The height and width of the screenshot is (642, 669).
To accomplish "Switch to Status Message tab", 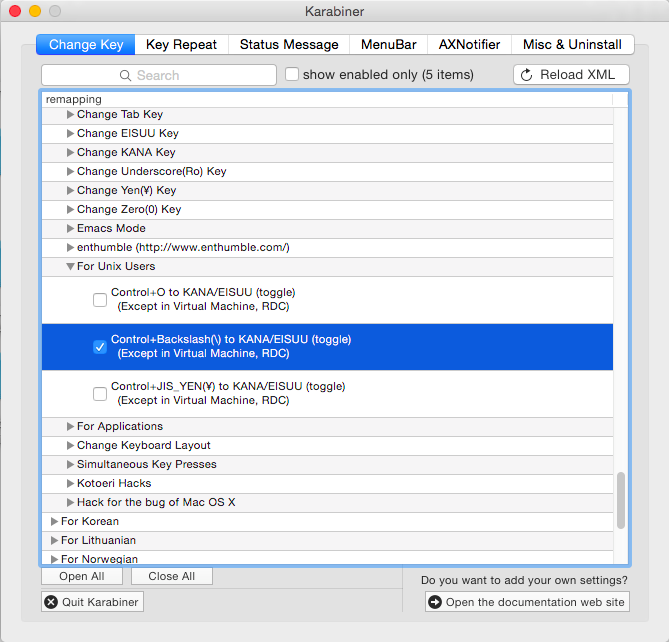I will (289, 44).
